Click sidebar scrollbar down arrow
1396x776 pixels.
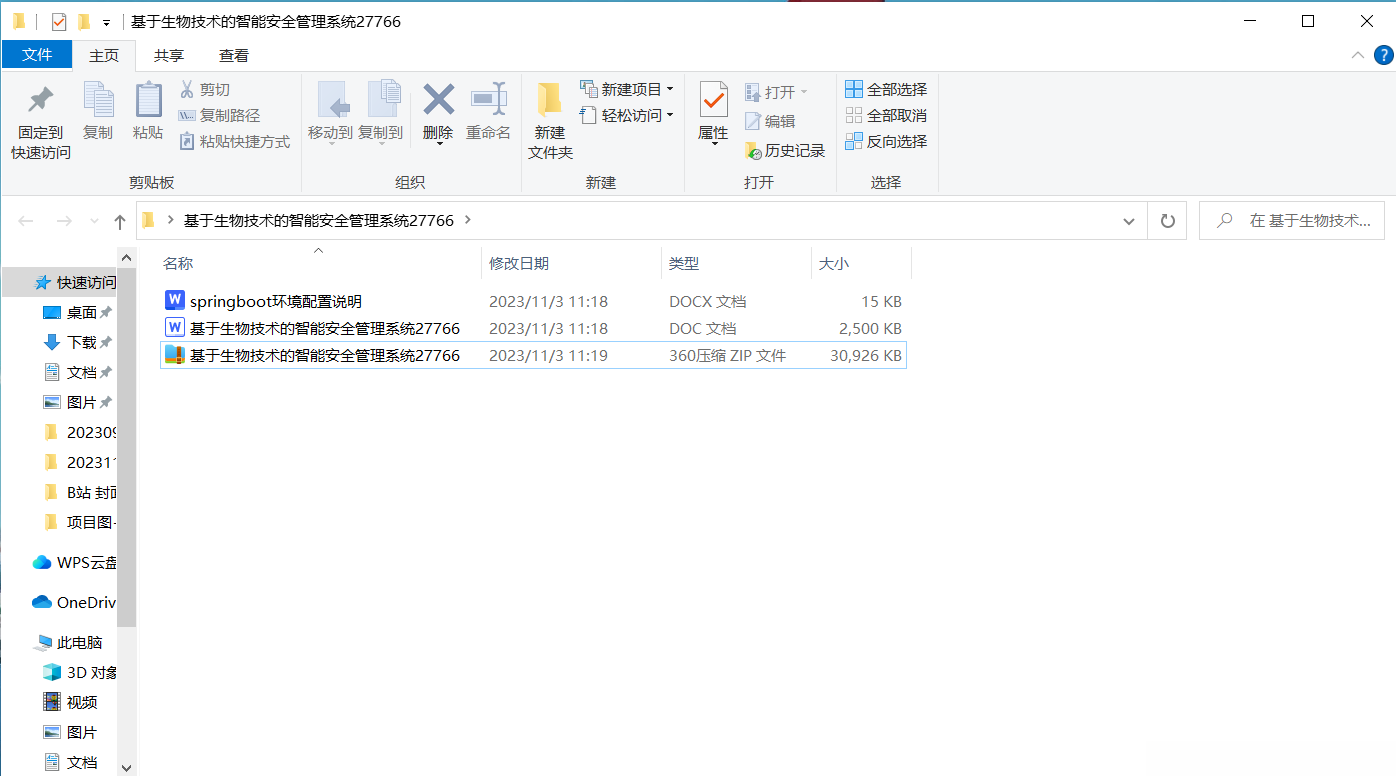point(126,767)
